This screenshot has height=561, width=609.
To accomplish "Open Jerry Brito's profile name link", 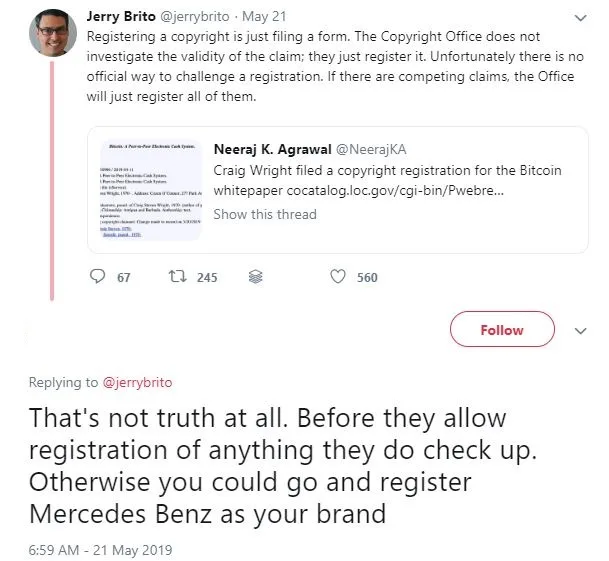I will click(x=124, y=17).
